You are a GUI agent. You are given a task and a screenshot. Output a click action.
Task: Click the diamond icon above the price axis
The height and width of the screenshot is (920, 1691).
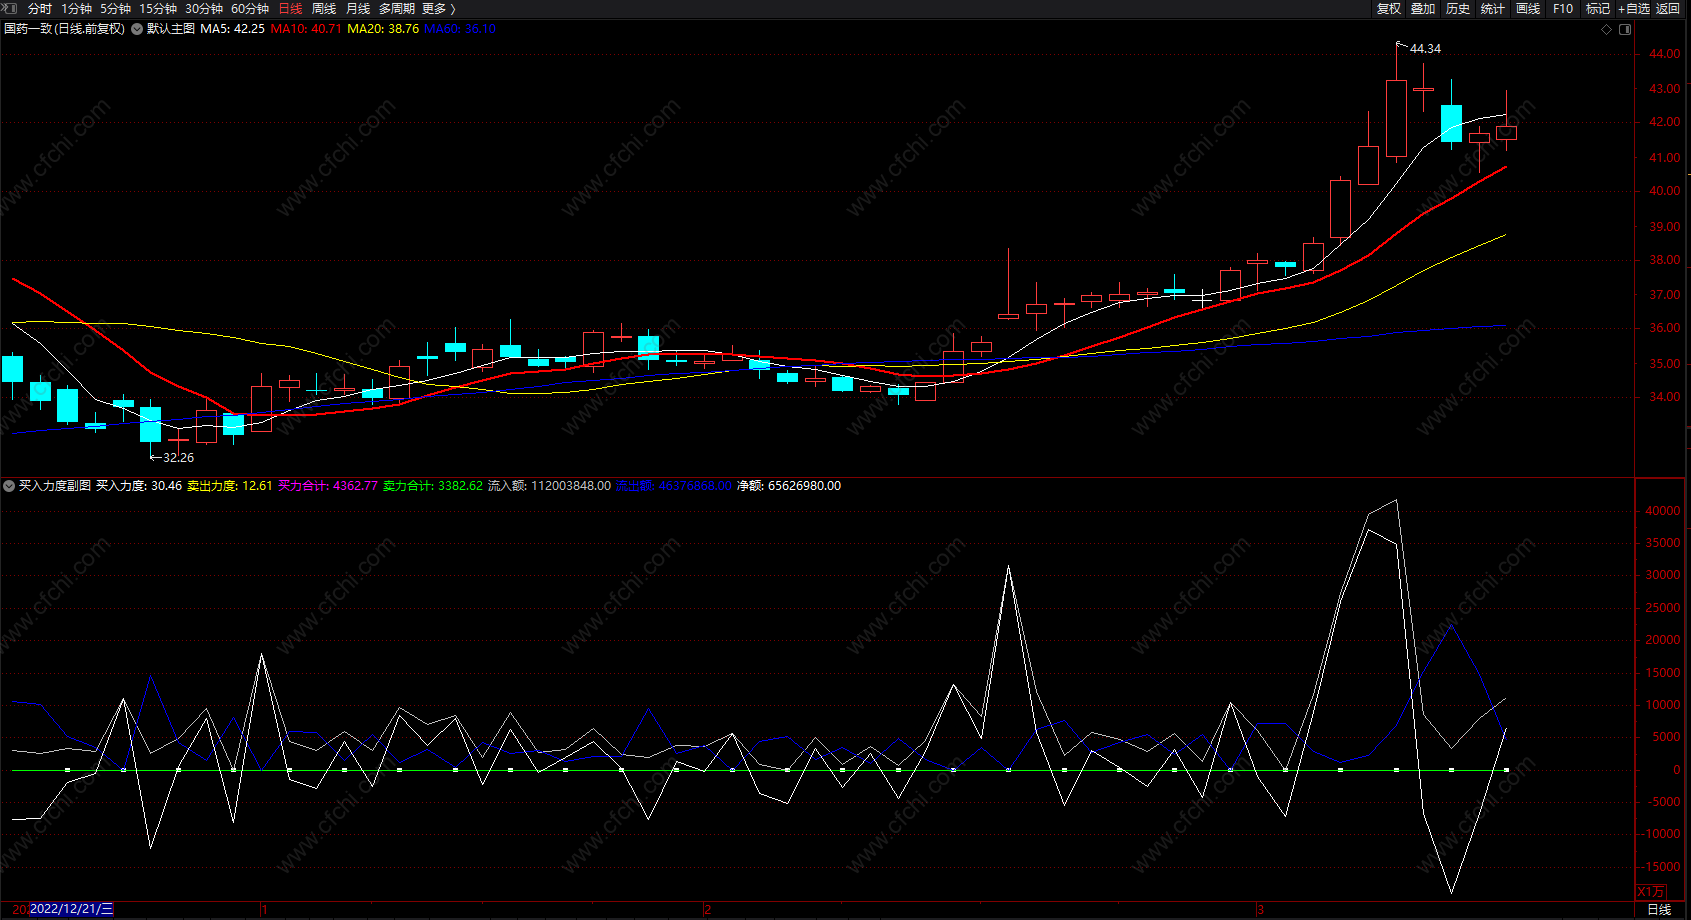1607,29
